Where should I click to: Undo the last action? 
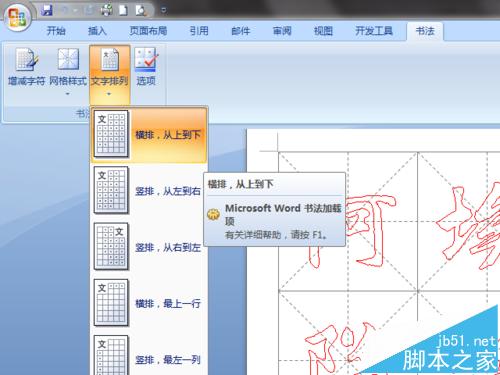[x=64, y=10]
